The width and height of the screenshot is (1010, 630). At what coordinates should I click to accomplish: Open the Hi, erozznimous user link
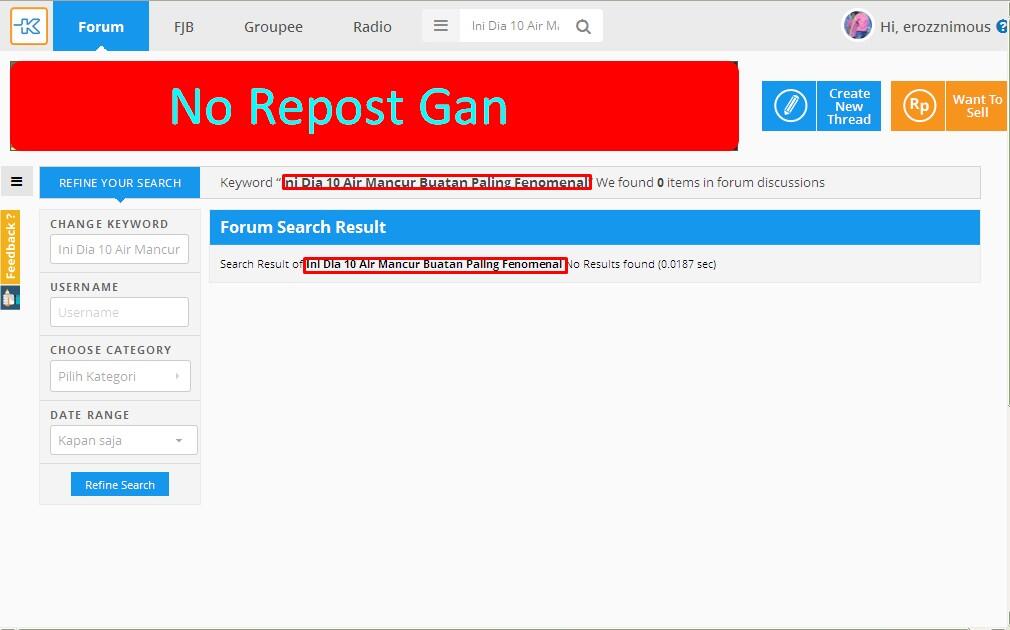935,26
